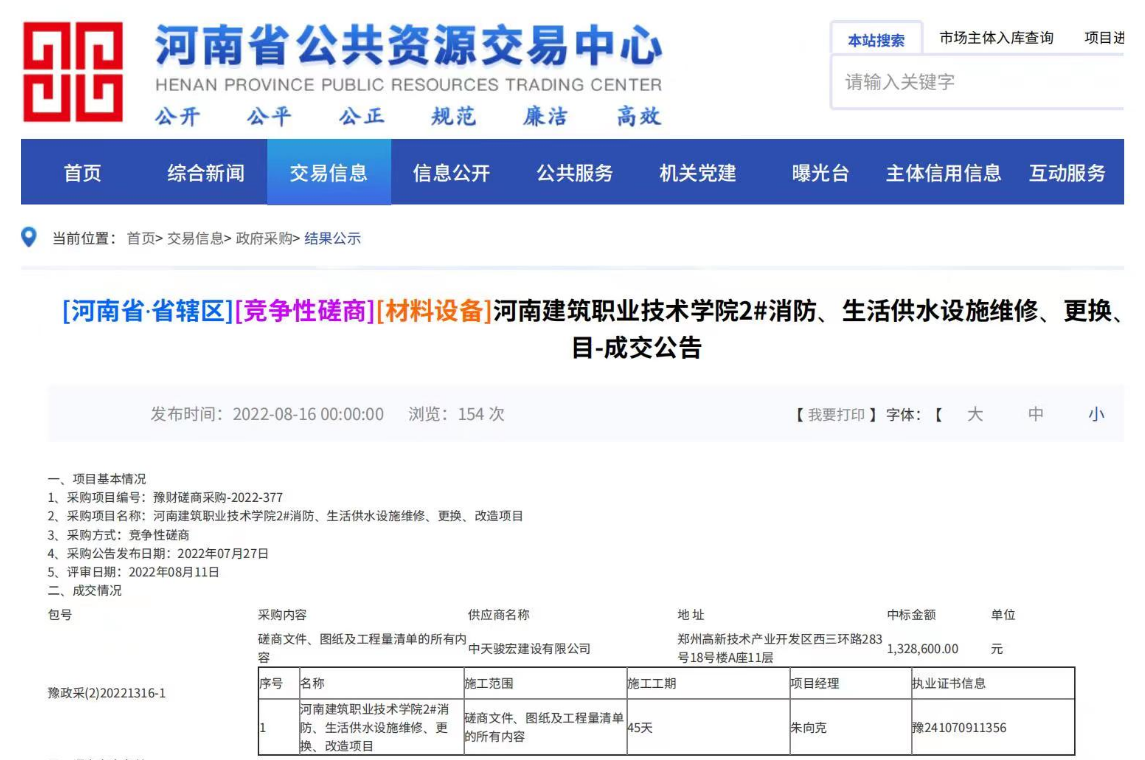The width and height of the screenshot is (1145, 760).
Task: Open the 机关党建 navigation item
Action: point(697,173)
